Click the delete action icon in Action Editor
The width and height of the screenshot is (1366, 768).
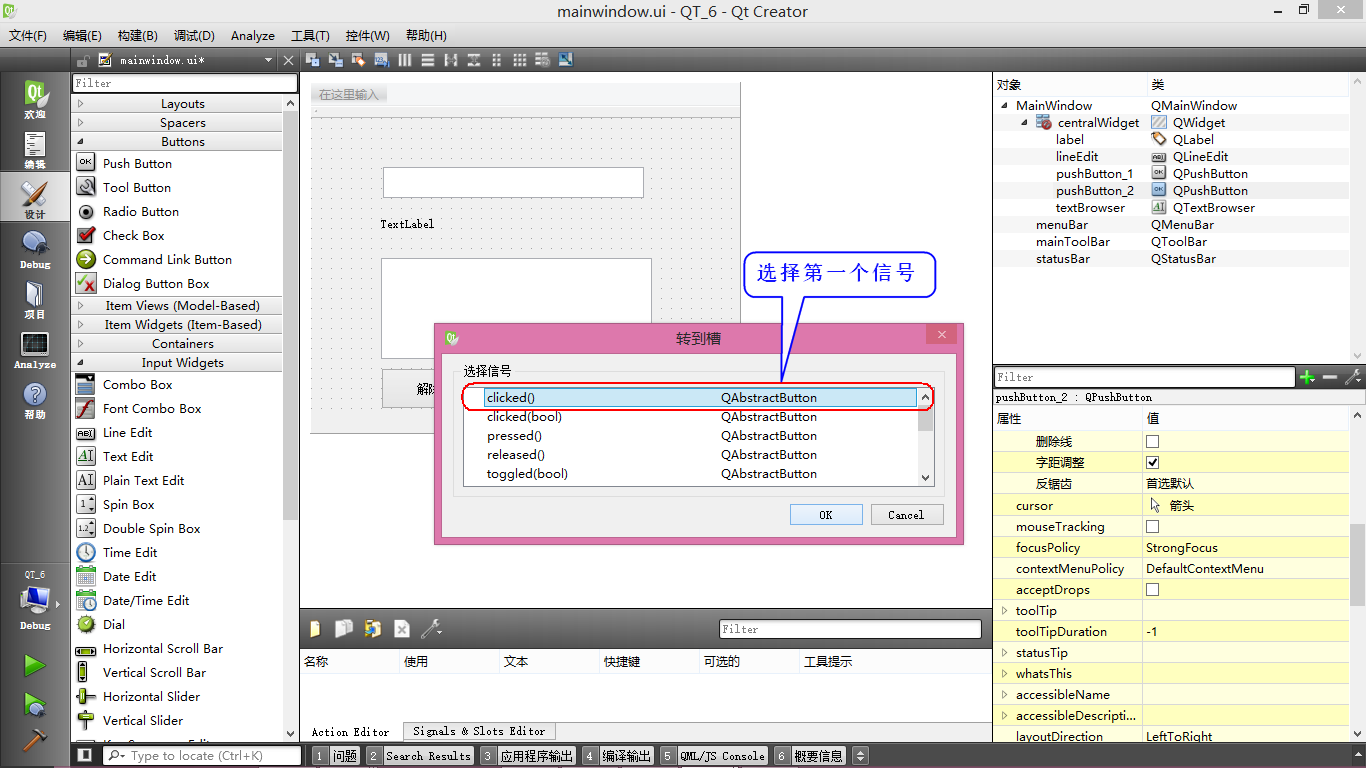point(402,629)
